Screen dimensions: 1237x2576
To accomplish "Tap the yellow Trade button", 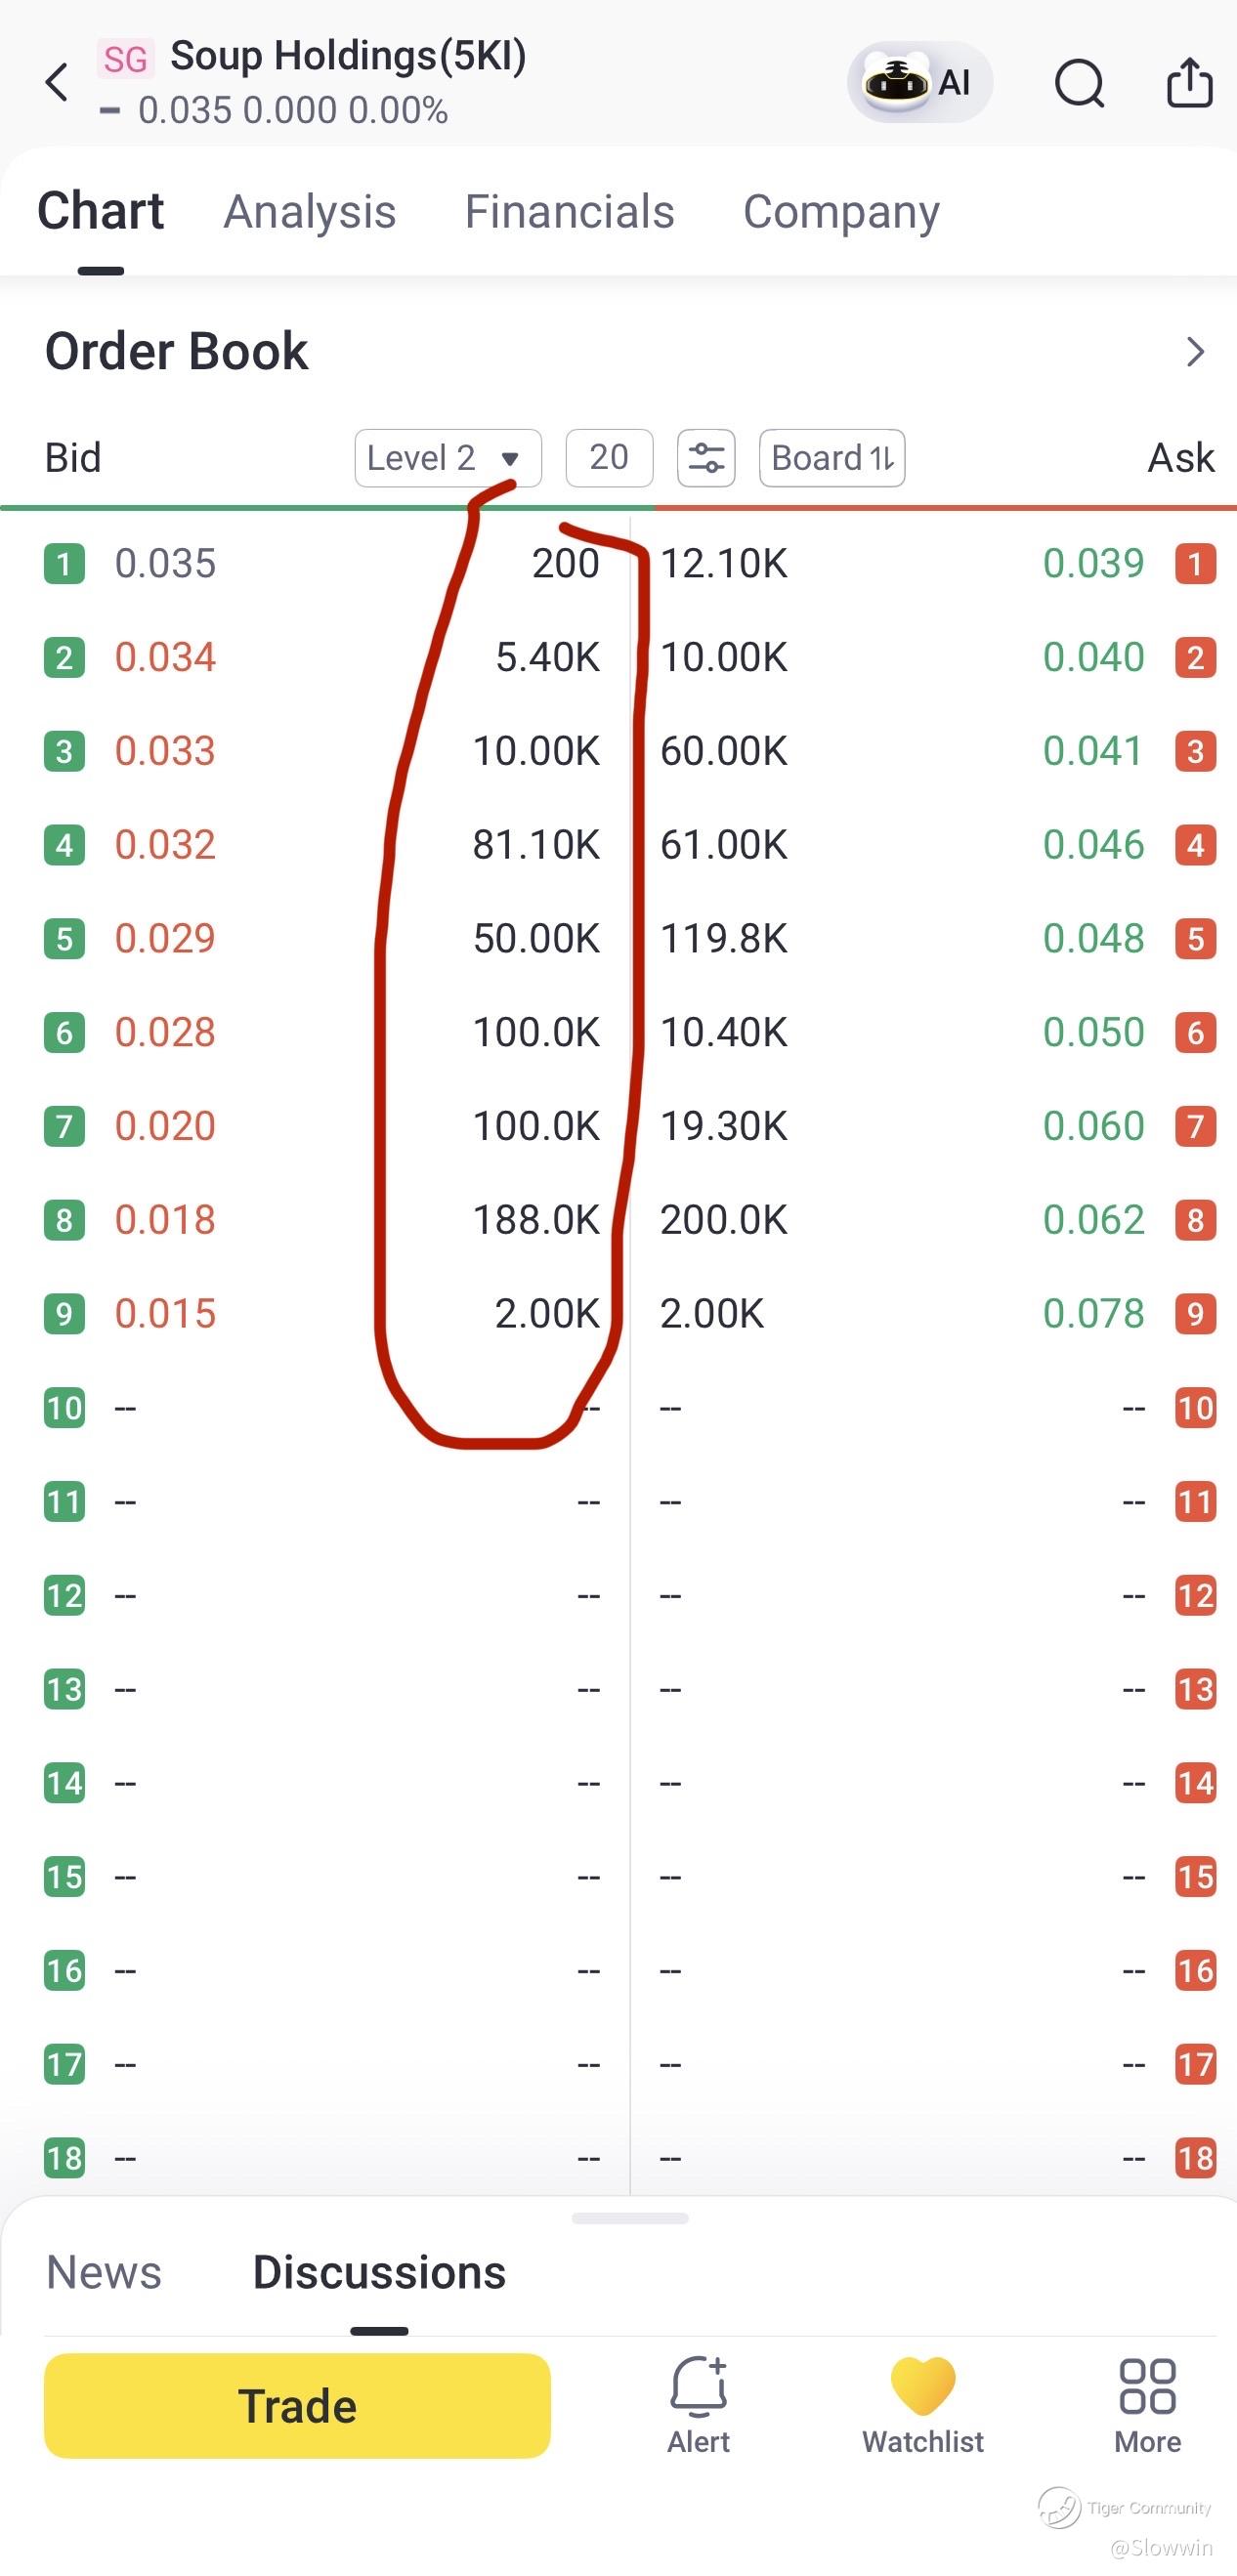I will (297, 2405).
